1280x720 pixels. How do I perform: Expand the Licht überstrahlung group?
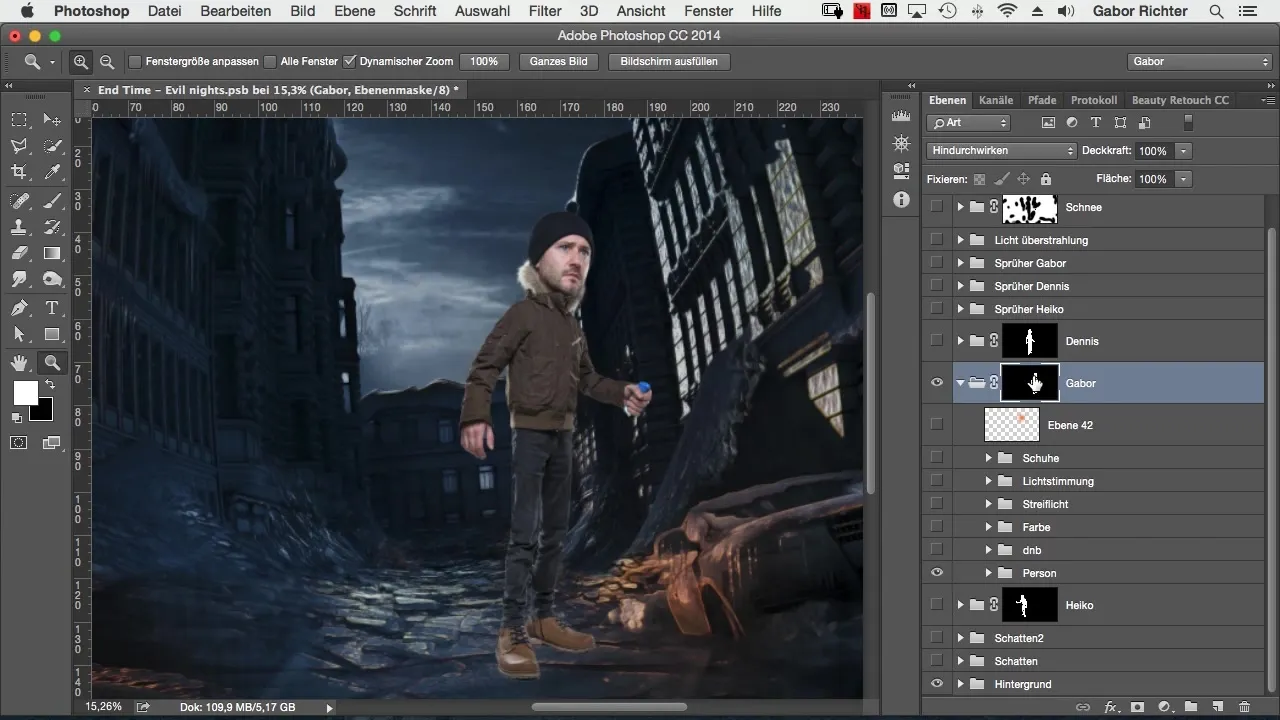click(960, 240)
